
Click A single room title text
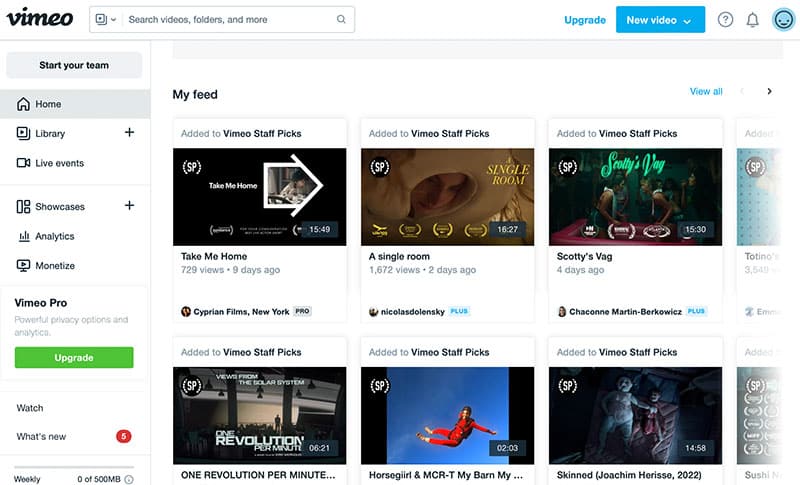399,257
